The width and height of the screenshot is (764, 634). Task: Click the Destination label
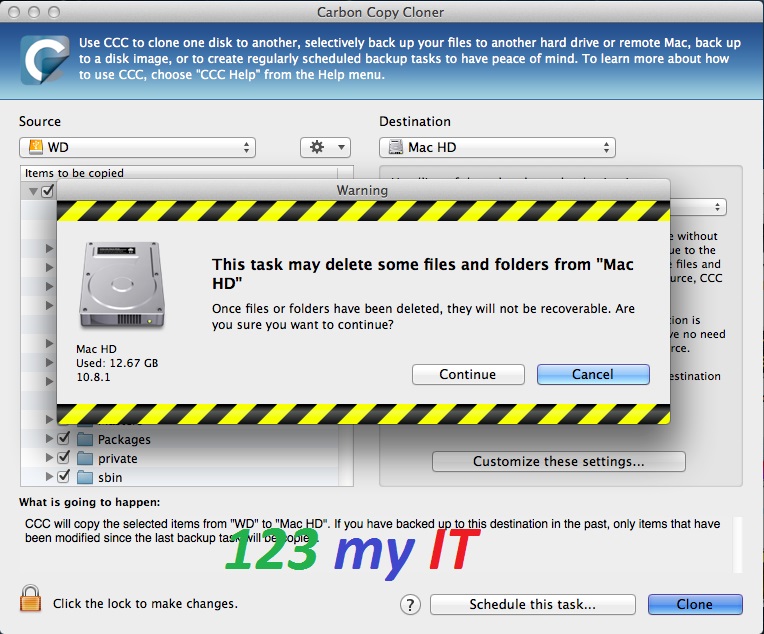click(x=415, y=121)
